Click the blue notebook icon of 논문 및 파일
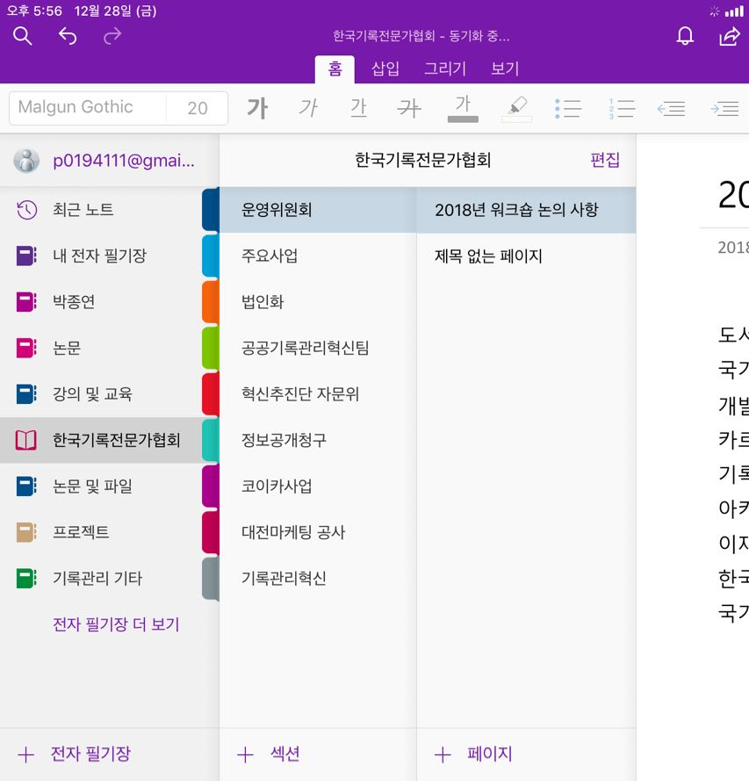Viewport: 749px width, 781px height. [26, 486]
